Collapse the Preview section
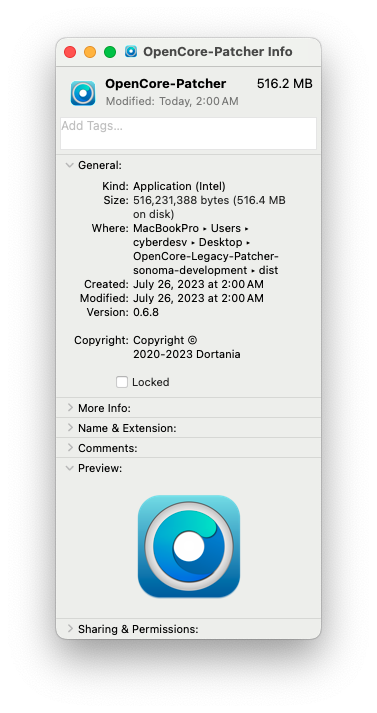The image size is (377, 713). [70, 468]
